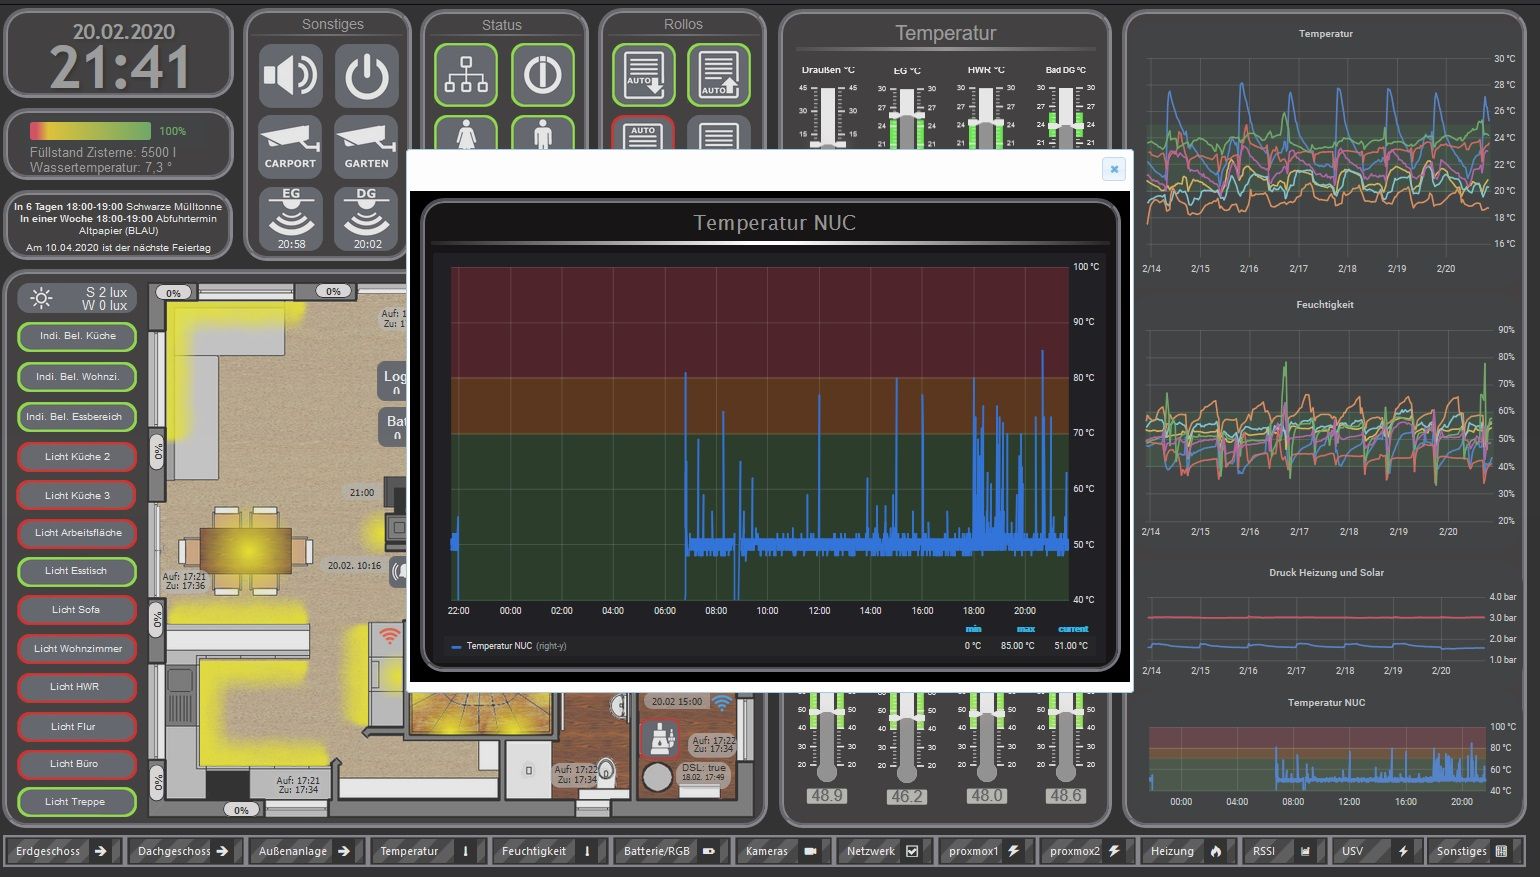The width and height of the screenshot is (1540, 877).
Task: Open USV page
Action: (x=1376, y=851)
